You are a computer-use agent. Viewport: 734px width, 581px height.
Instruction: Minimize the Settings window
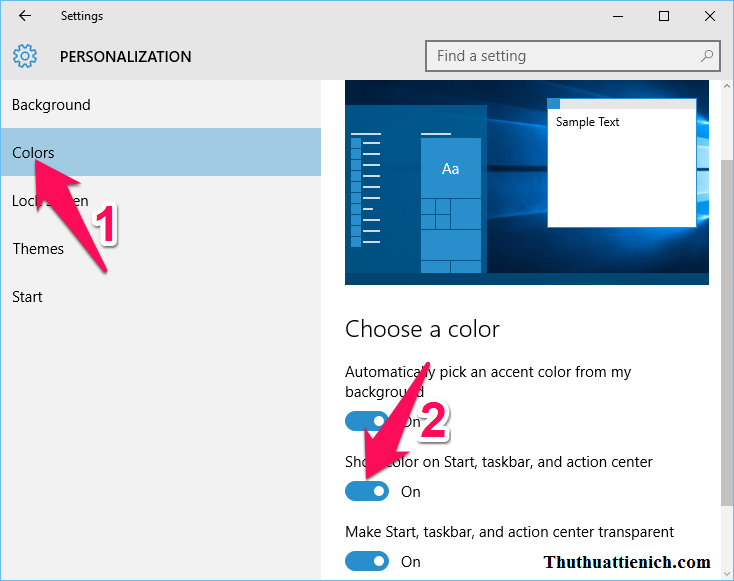click(618, 16)
